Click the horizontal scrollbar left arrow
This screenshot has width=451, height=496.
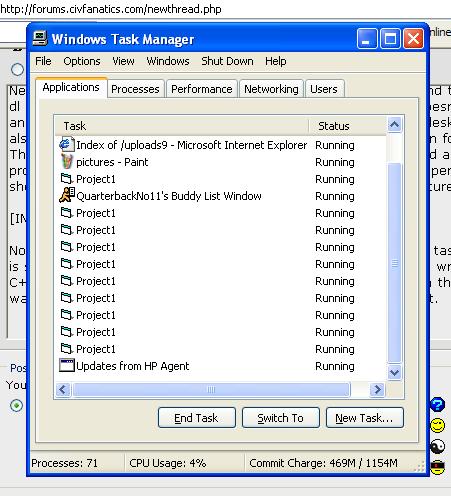click(x=63, y=389)
